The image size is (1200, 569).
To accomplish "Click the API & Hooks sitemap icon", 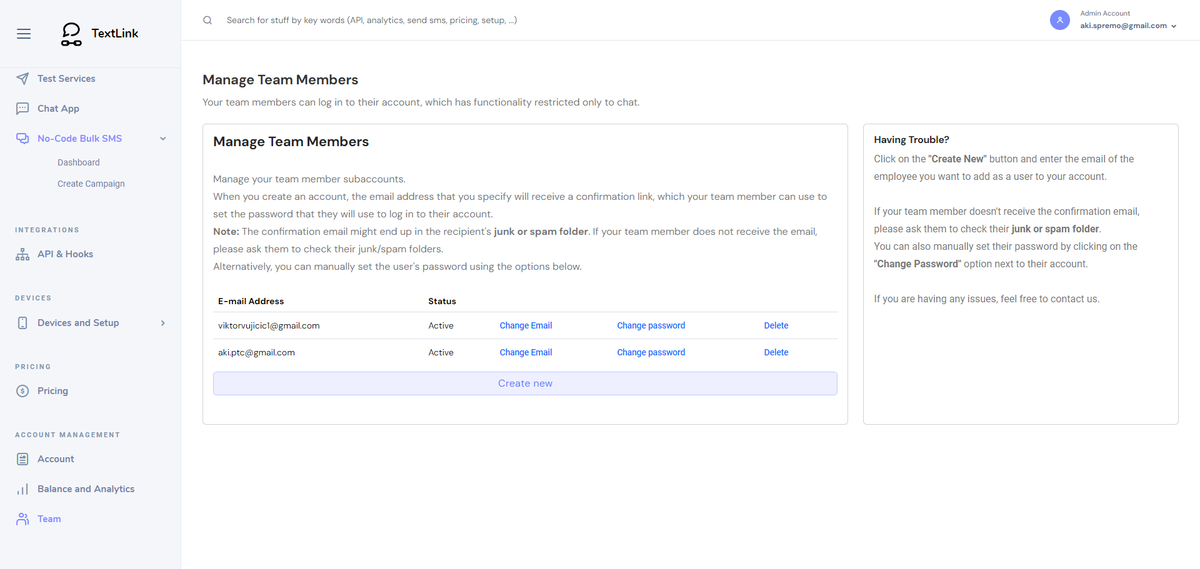I will point(23,254).
